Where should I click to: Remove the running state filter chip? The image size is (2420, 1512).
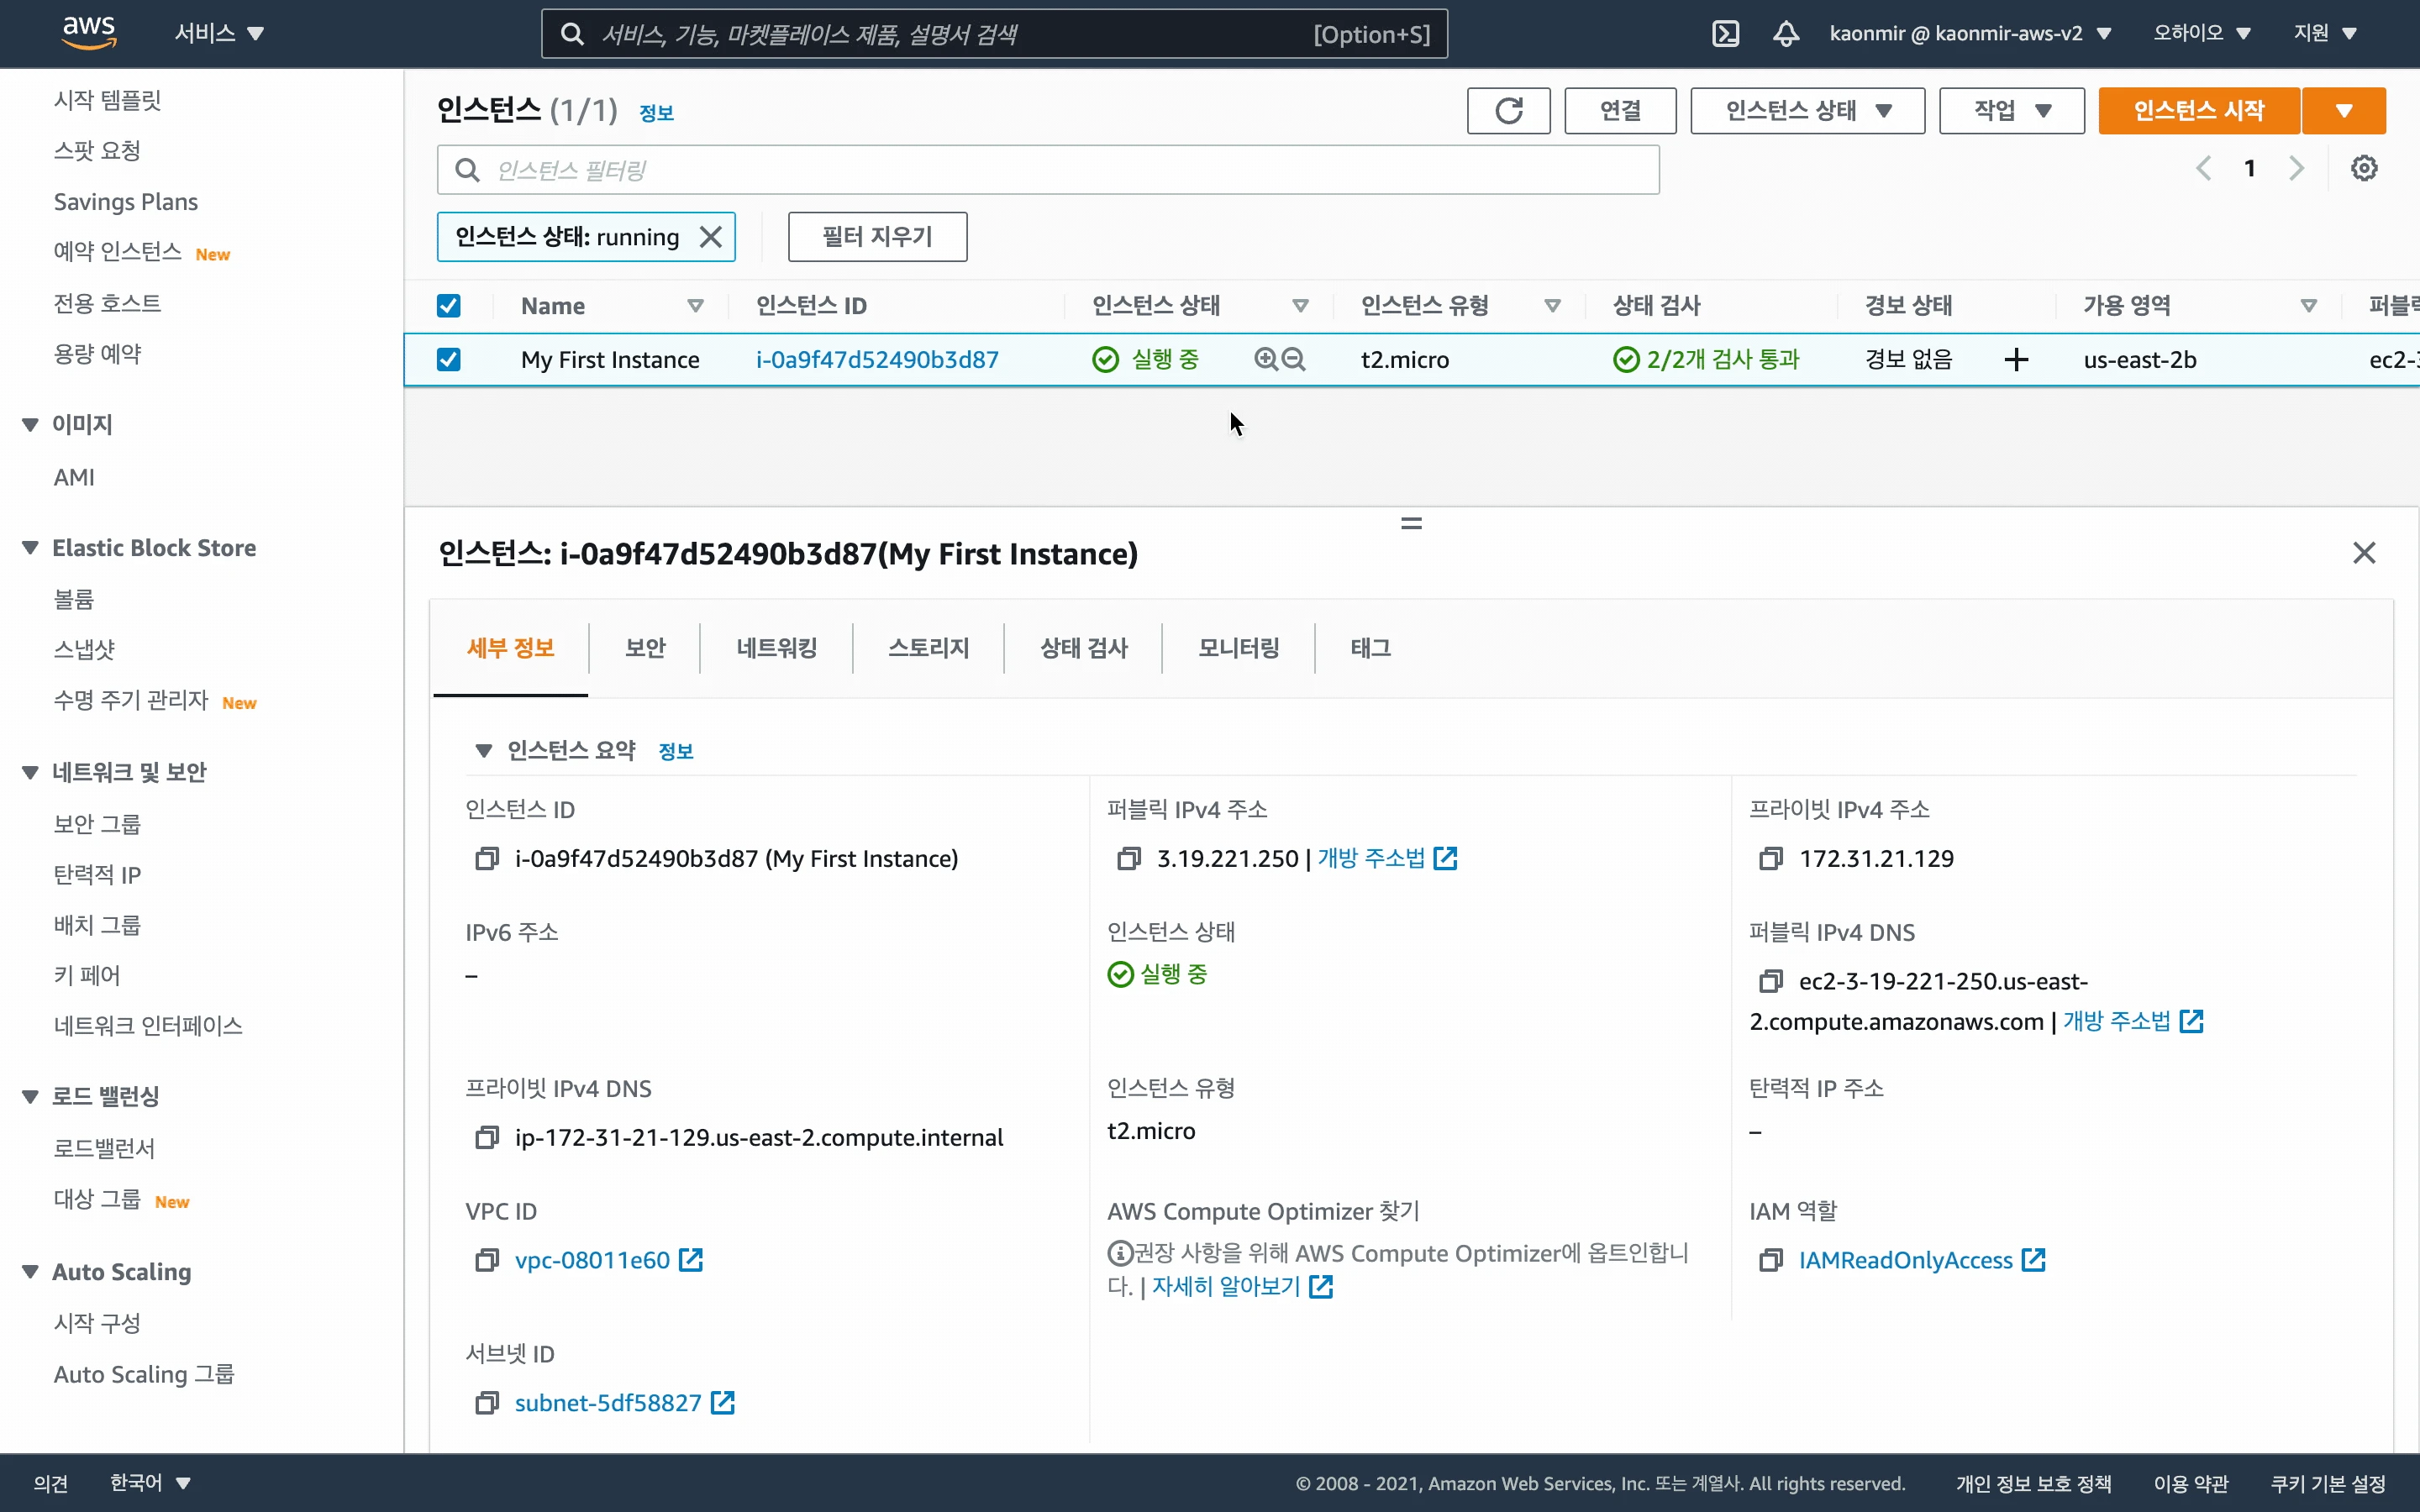coord(710,237)
